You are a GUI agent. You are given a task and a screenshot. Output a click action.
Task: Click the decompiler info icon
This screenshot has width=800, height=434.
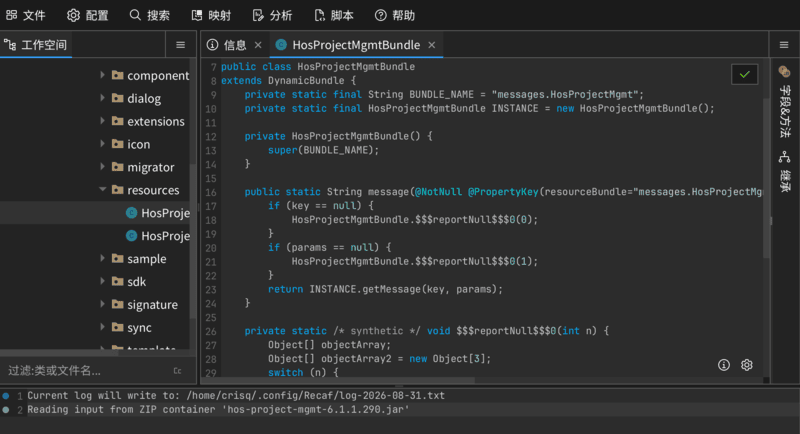(x=723, y=365)
